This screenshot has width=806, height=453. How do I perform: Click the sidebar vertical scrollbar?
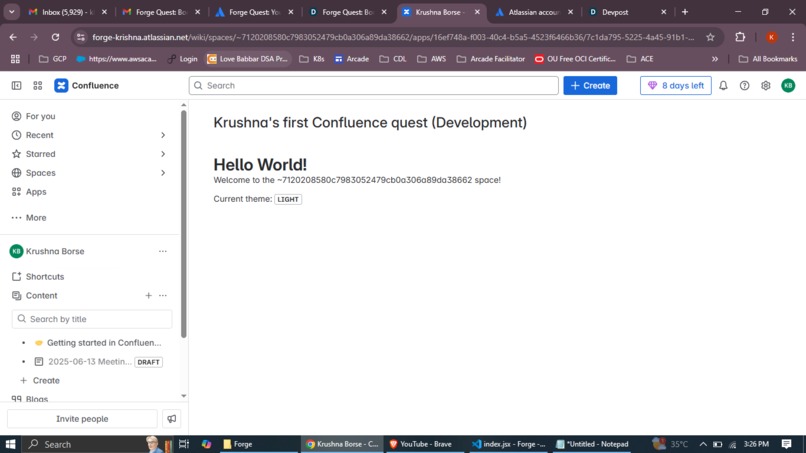184,224
